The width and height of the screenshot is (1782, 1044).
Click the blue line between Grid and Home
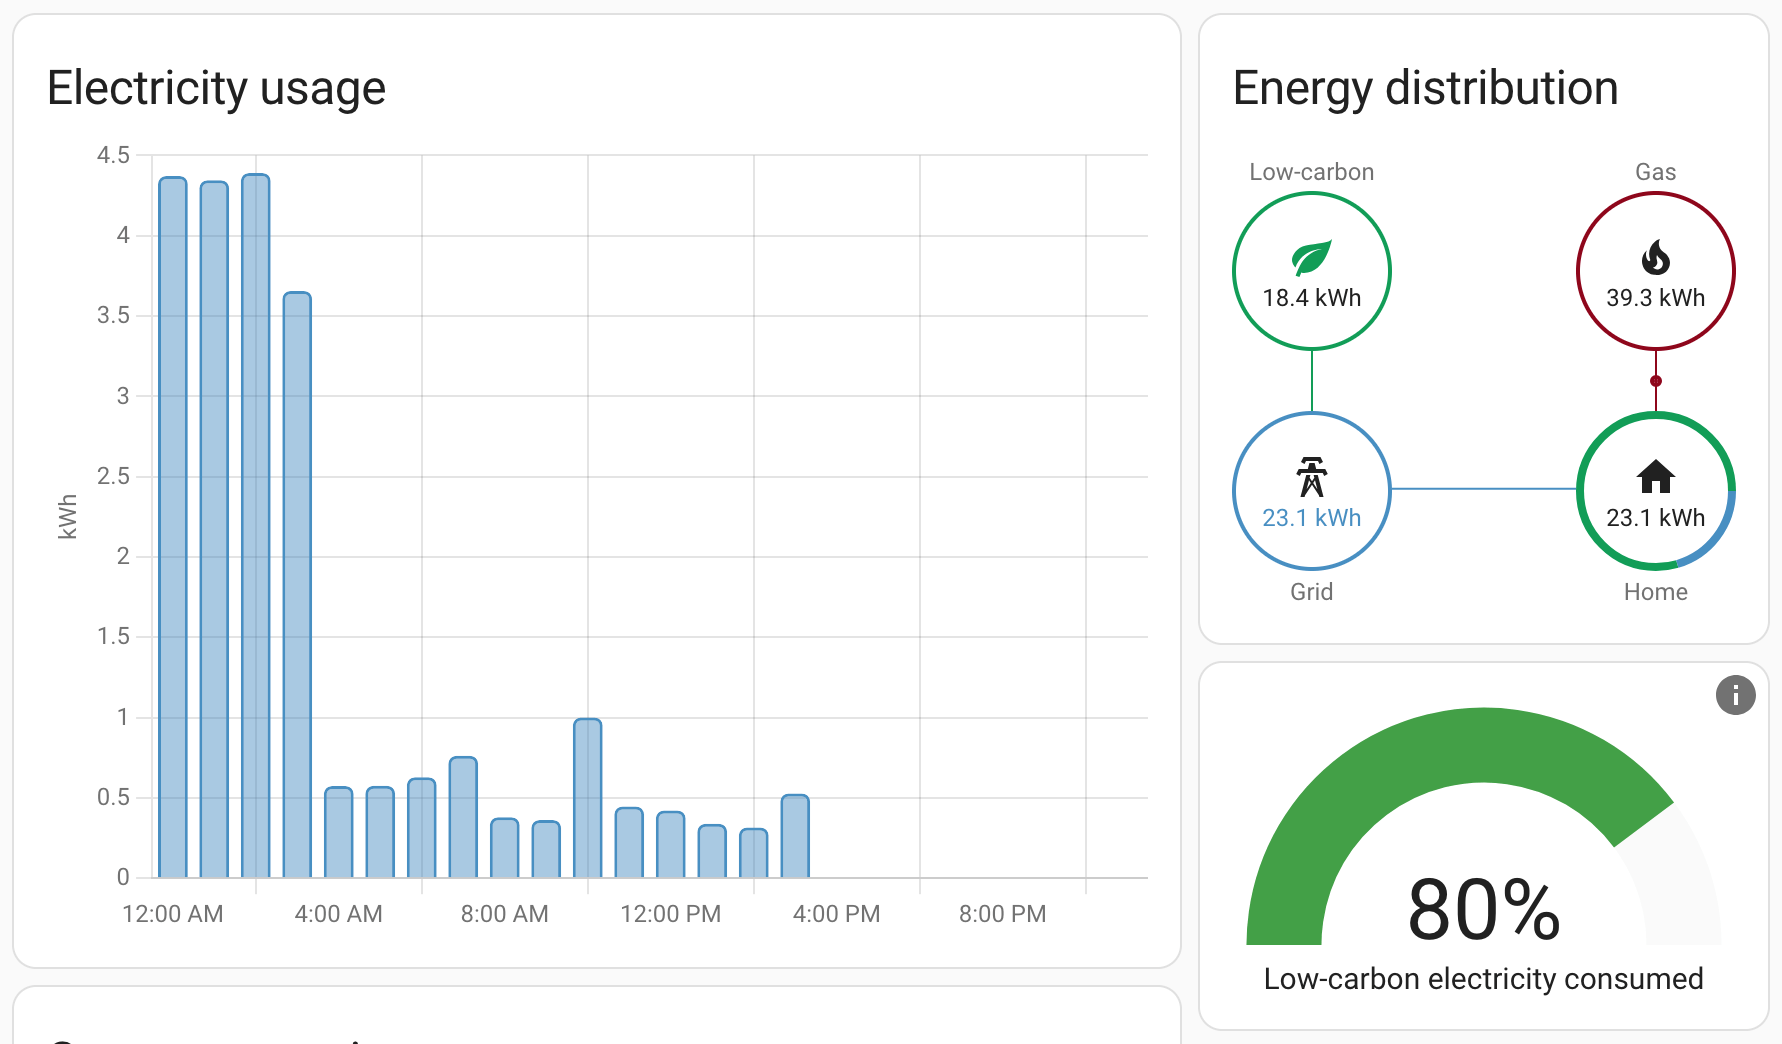click(x=1483, y=489)
